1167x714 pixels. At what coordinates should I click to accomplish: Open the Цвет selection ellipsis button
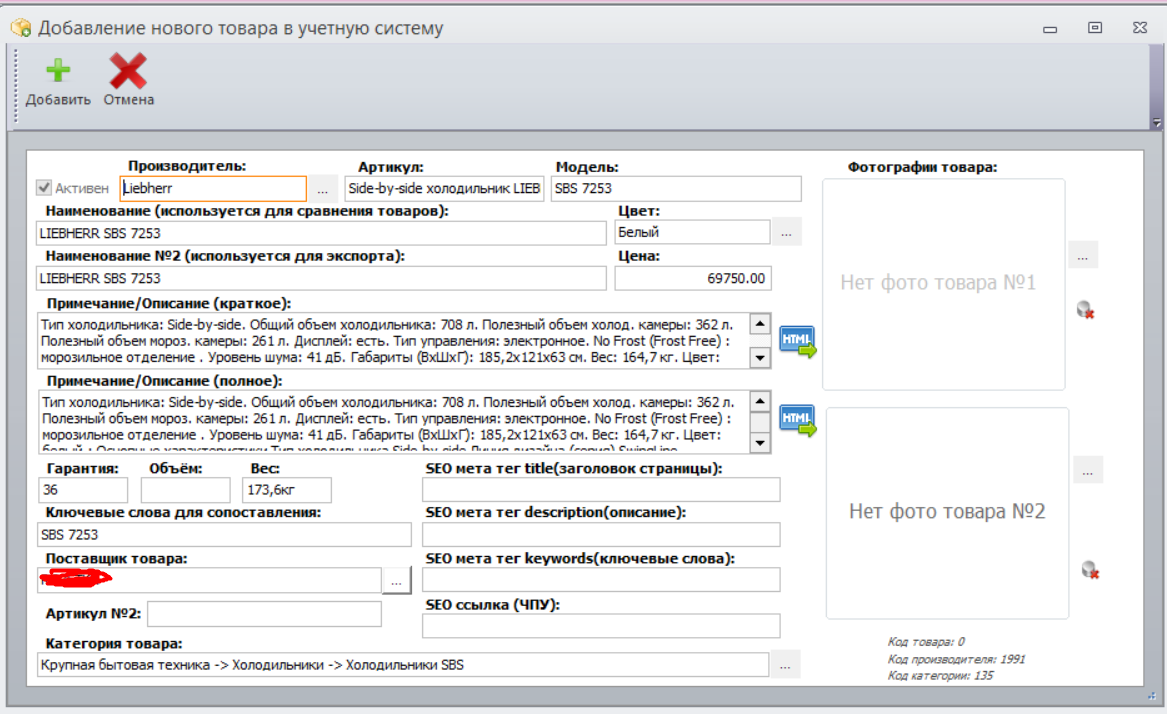click(x=786, y=232)
